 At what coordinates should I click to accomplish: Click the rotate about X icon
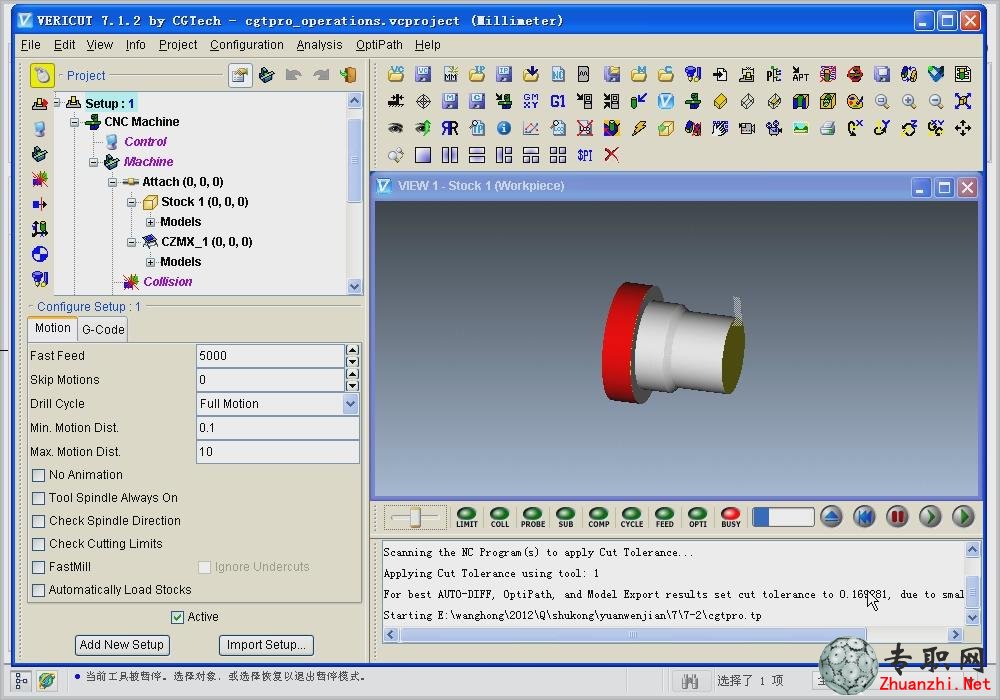coord(855,128)
